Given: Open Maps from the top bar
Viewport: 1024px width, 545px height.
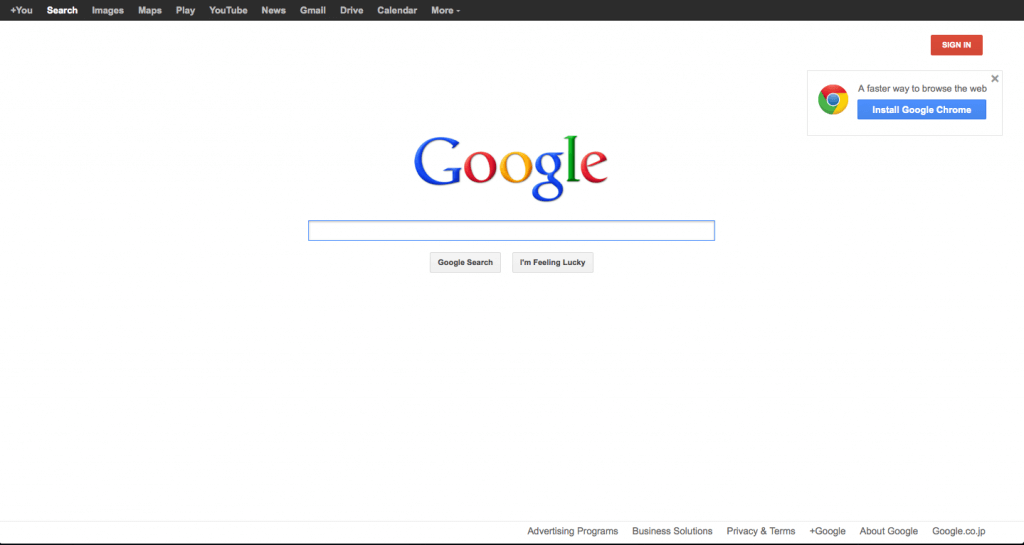Looking at the screenshot, I should pyautogui.click(x=150, y=10).
